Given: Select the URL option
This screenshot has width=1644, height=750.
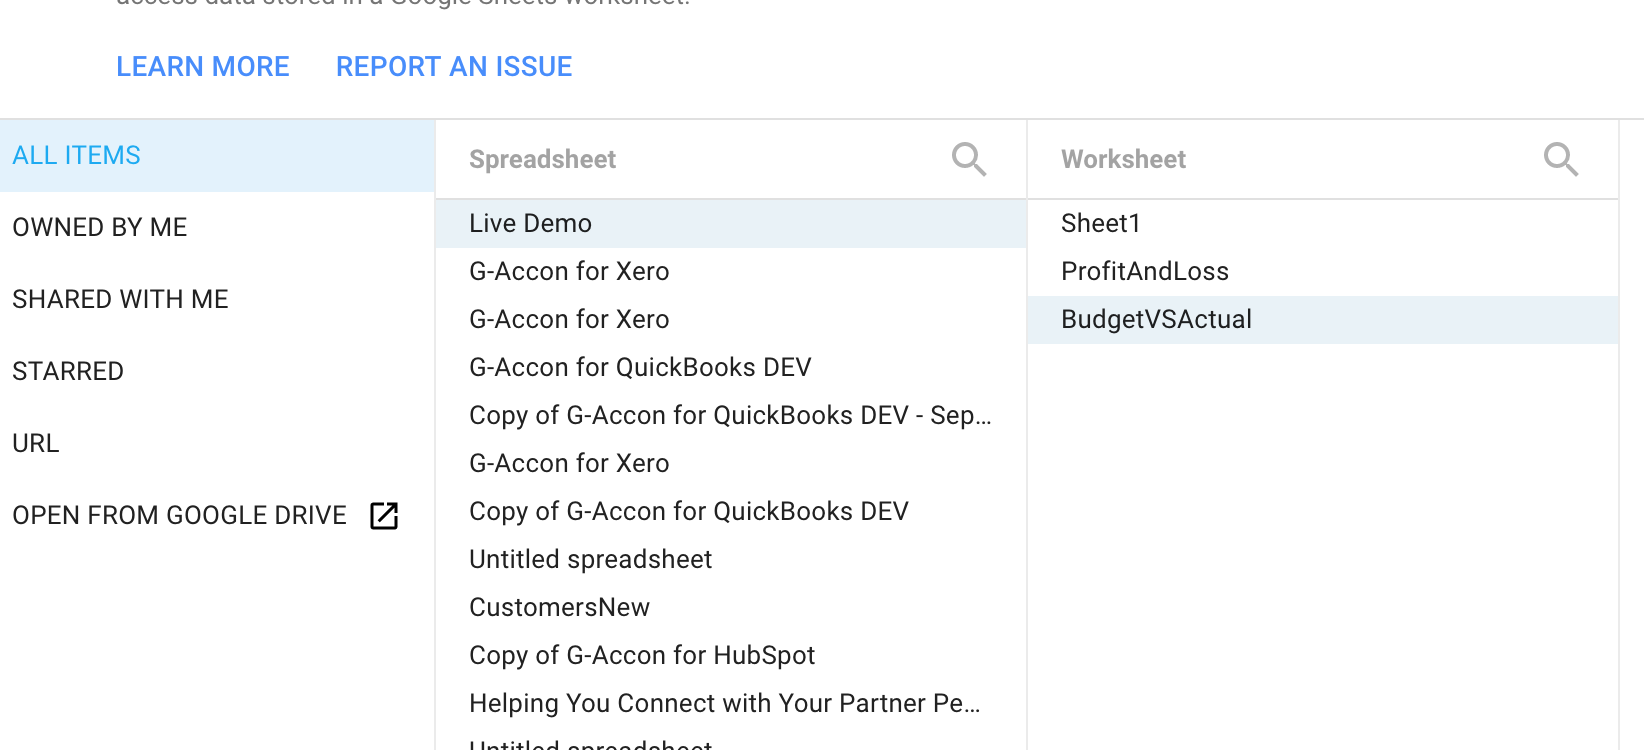Looking at the screenshot, I should [x=36, y=444].
